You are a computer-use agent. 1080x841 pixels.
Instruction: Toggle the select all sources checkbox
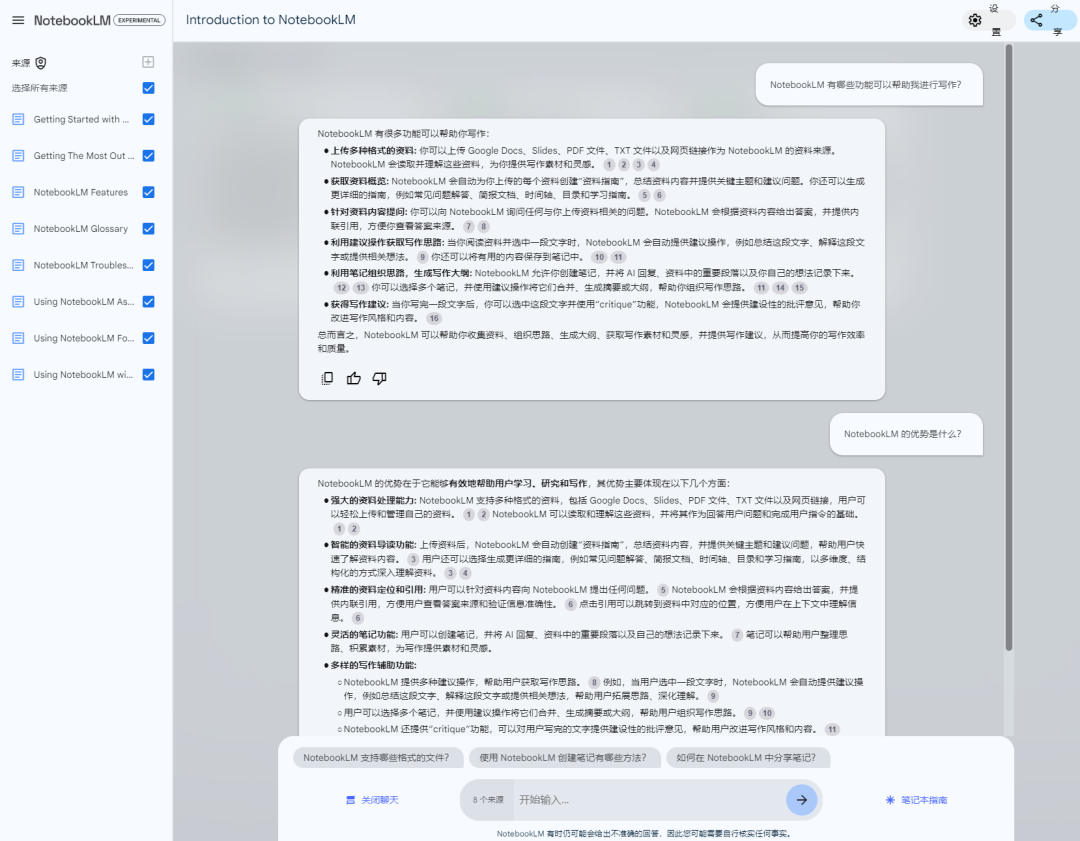pyautogui.click(x=148, y=87)
